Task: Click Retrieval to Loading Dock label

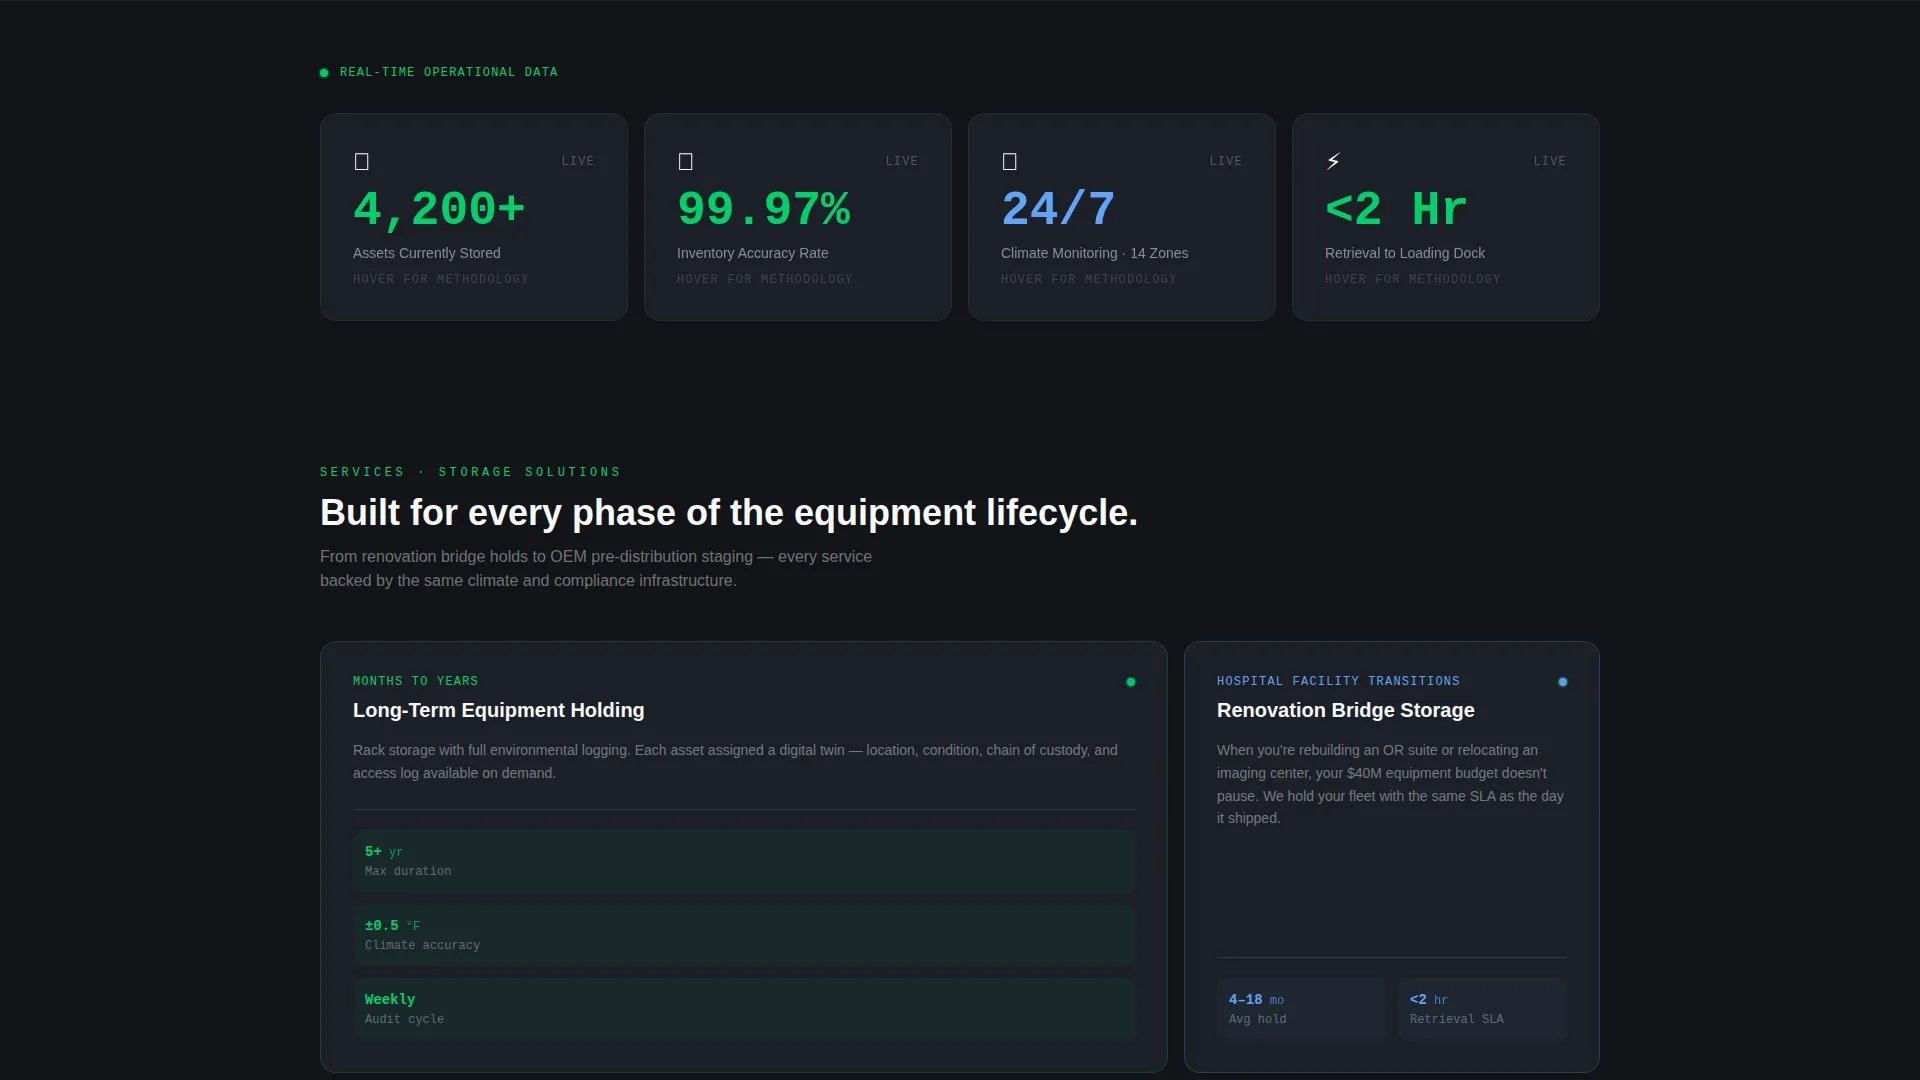Action: [x=1405, y=253]
